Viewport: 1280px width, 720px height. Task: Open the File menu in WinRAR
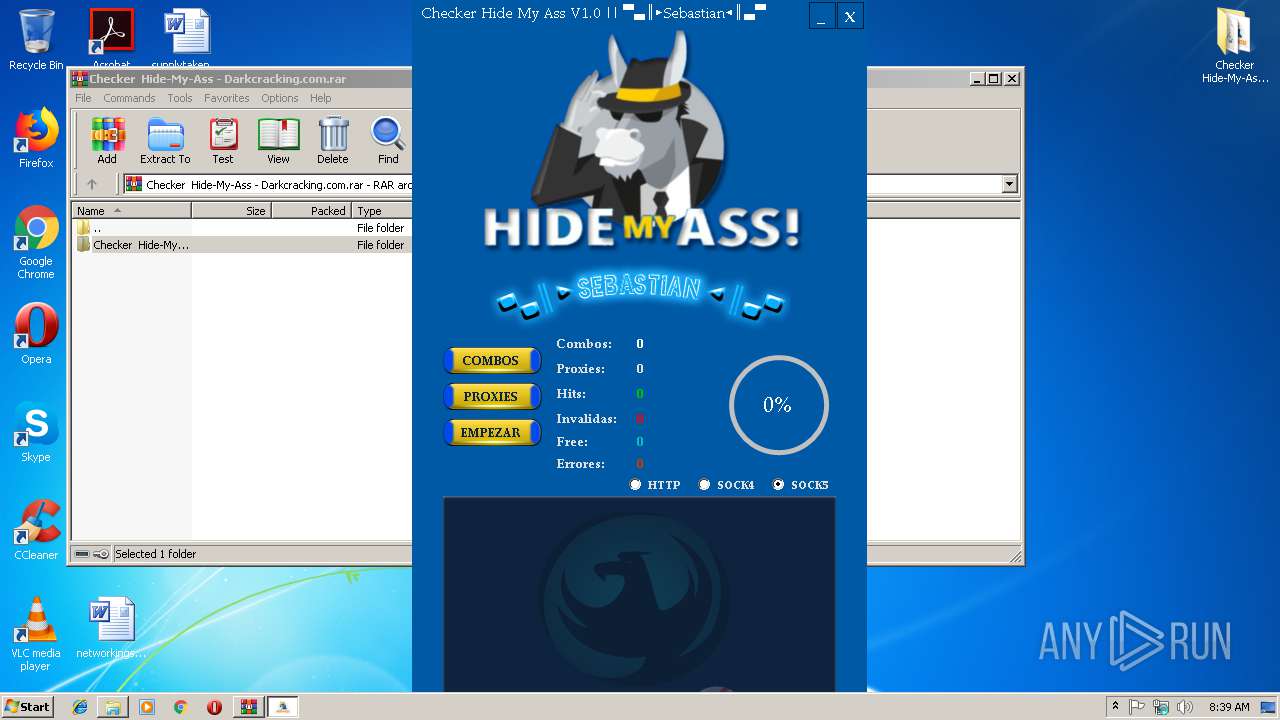coord(83,98)
